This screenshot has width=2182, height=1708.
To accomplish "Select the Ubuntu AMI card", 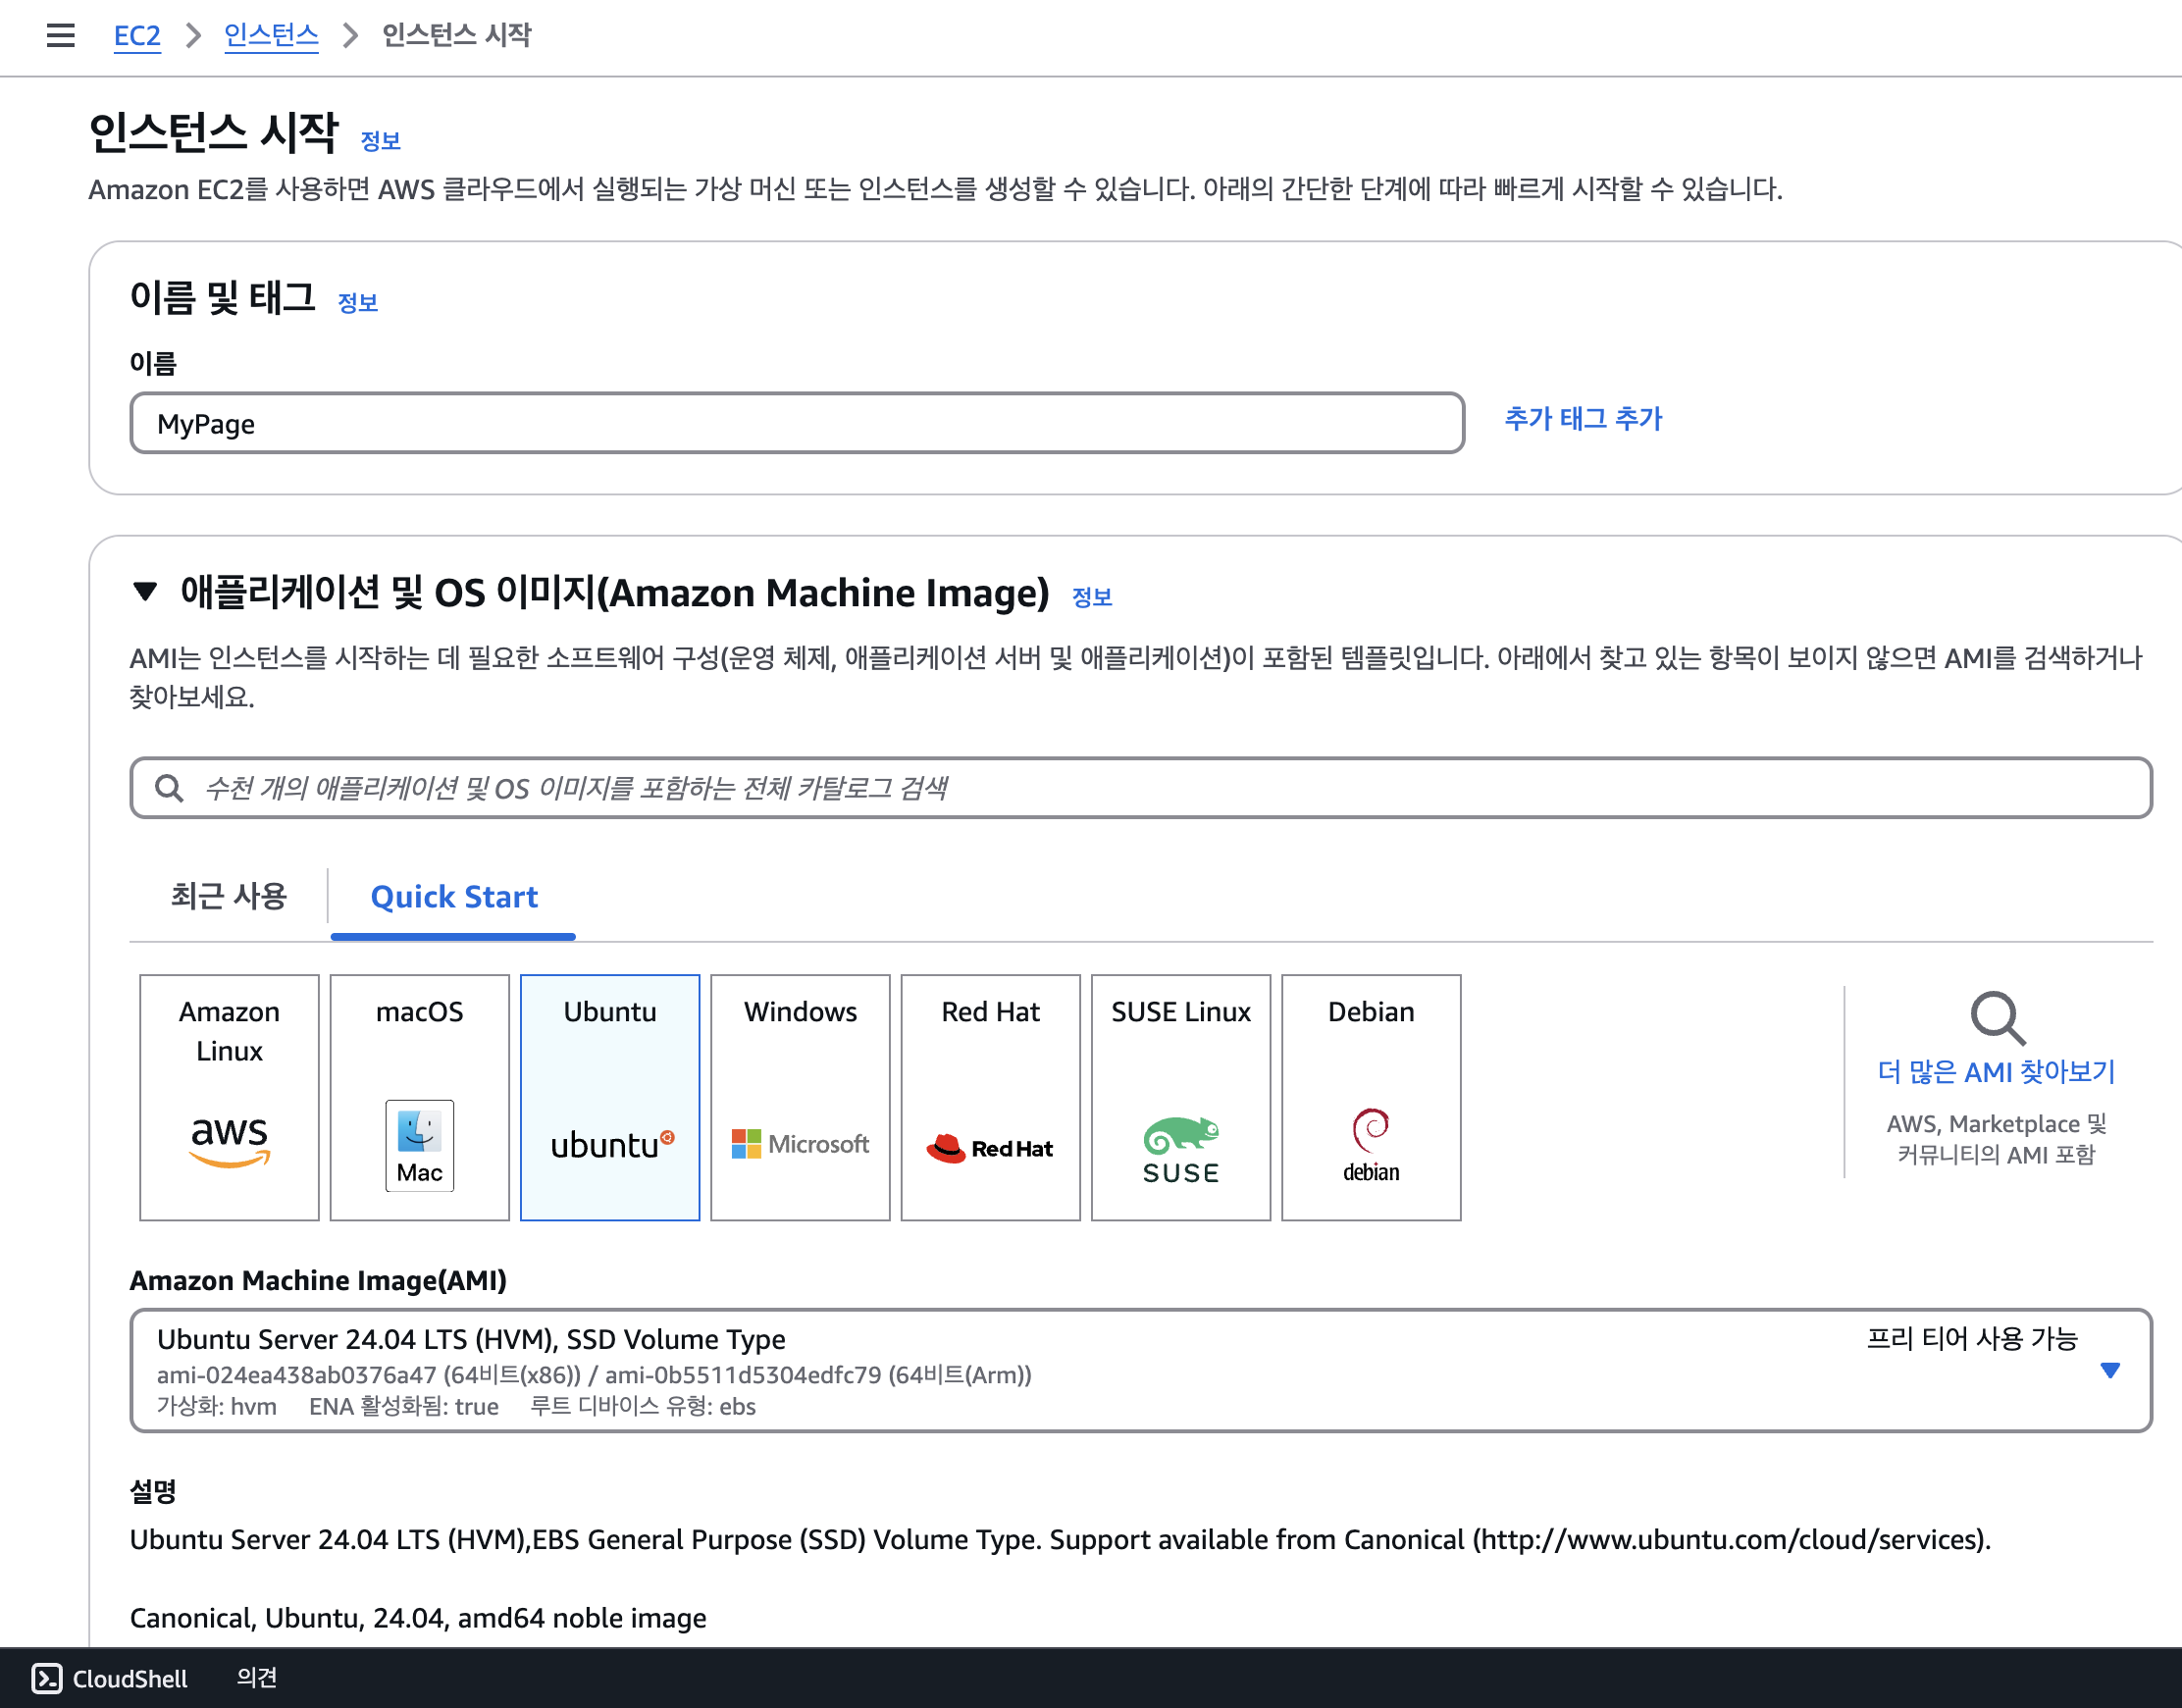I will click(610, 1097).
